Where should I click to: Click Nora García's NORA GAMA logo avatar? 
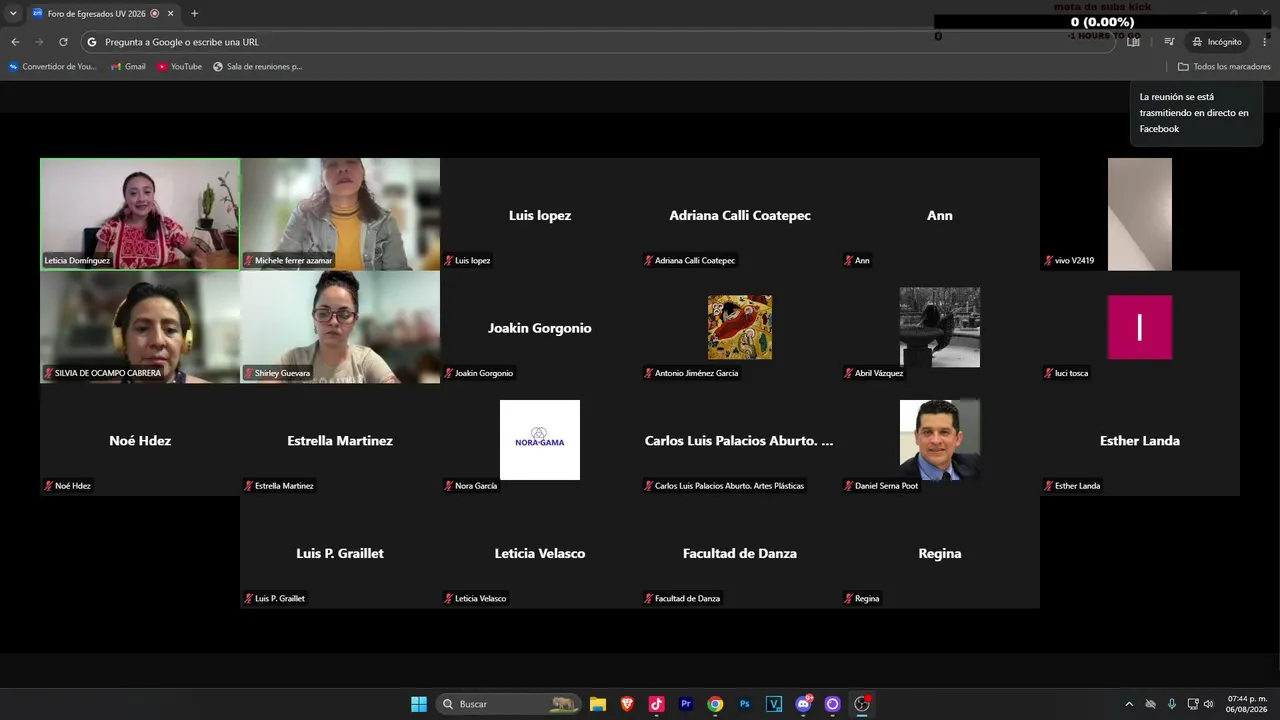tap(540, 440)
